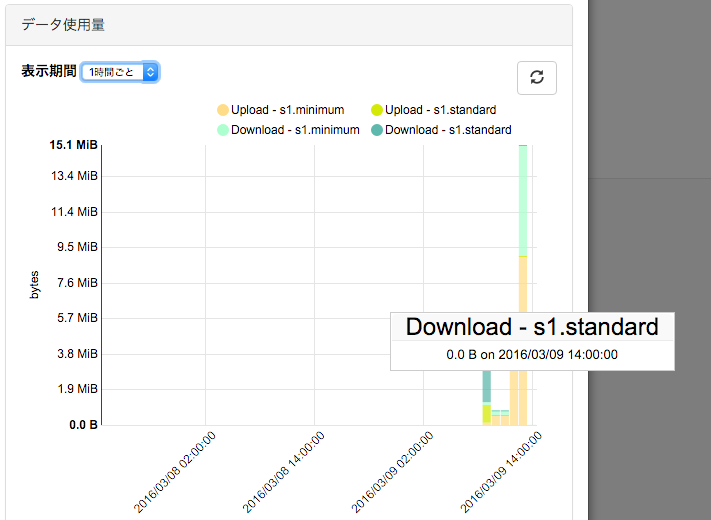Click the bytes y-axis title
This screenshot has height=520, width=711.
pos(34,285)
